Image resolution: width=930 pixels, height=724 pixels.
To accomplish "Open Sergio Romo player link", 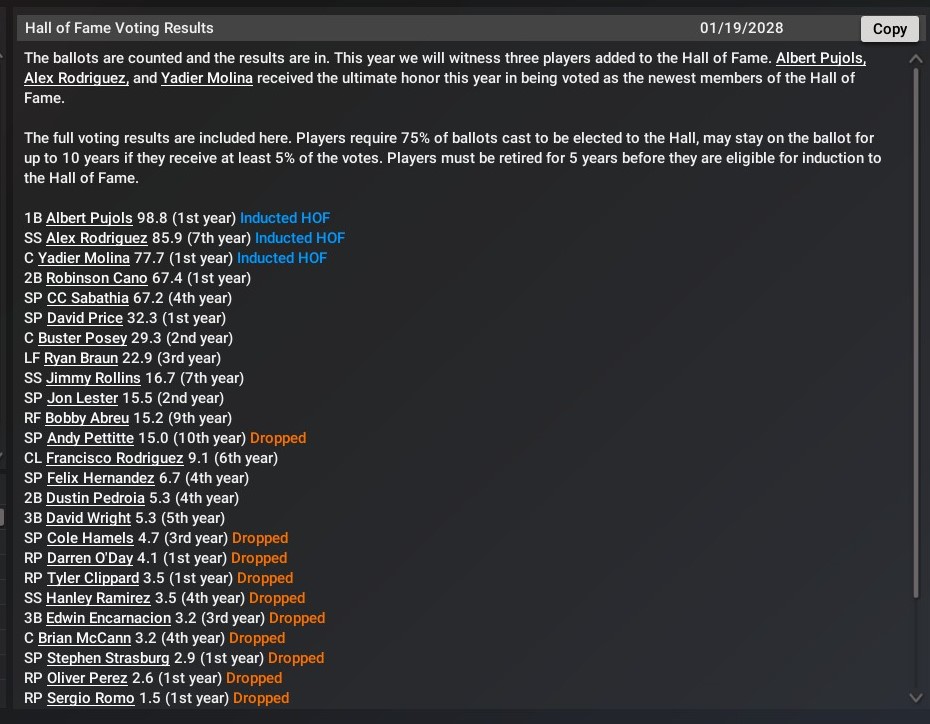I will click(x=90, y=698).
